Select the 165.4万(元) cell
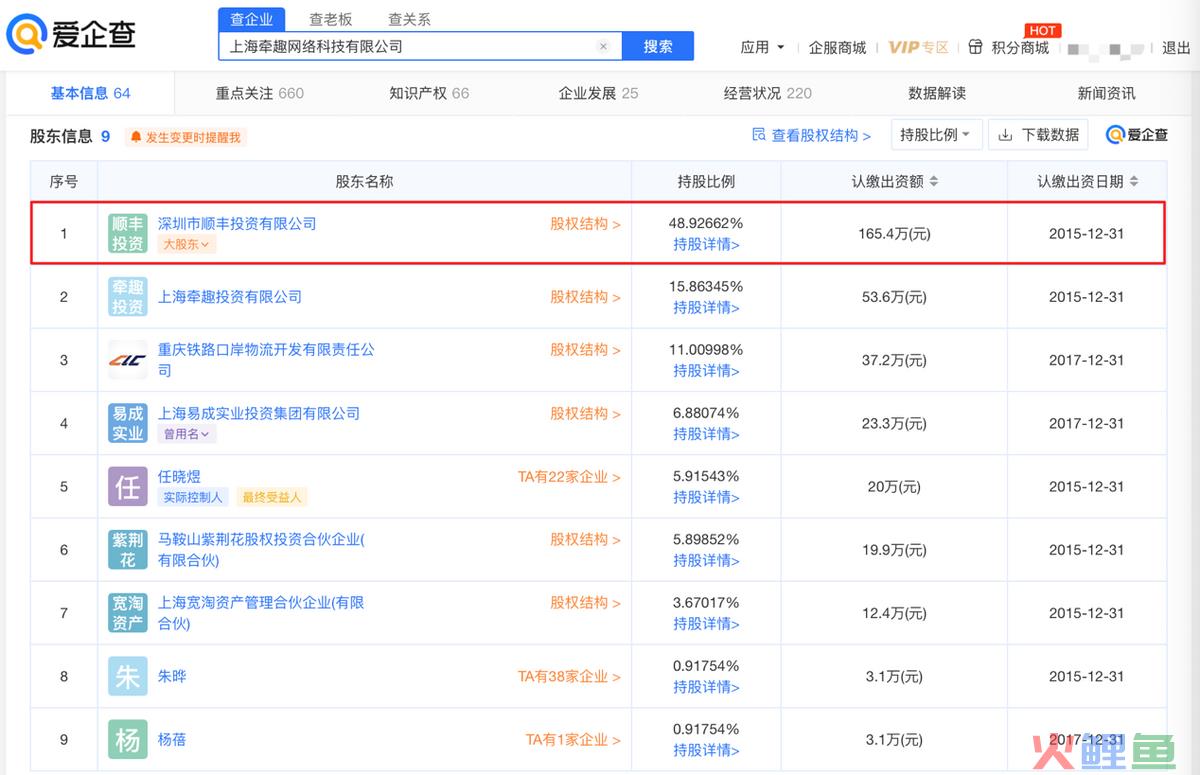 tap(894, 234)
